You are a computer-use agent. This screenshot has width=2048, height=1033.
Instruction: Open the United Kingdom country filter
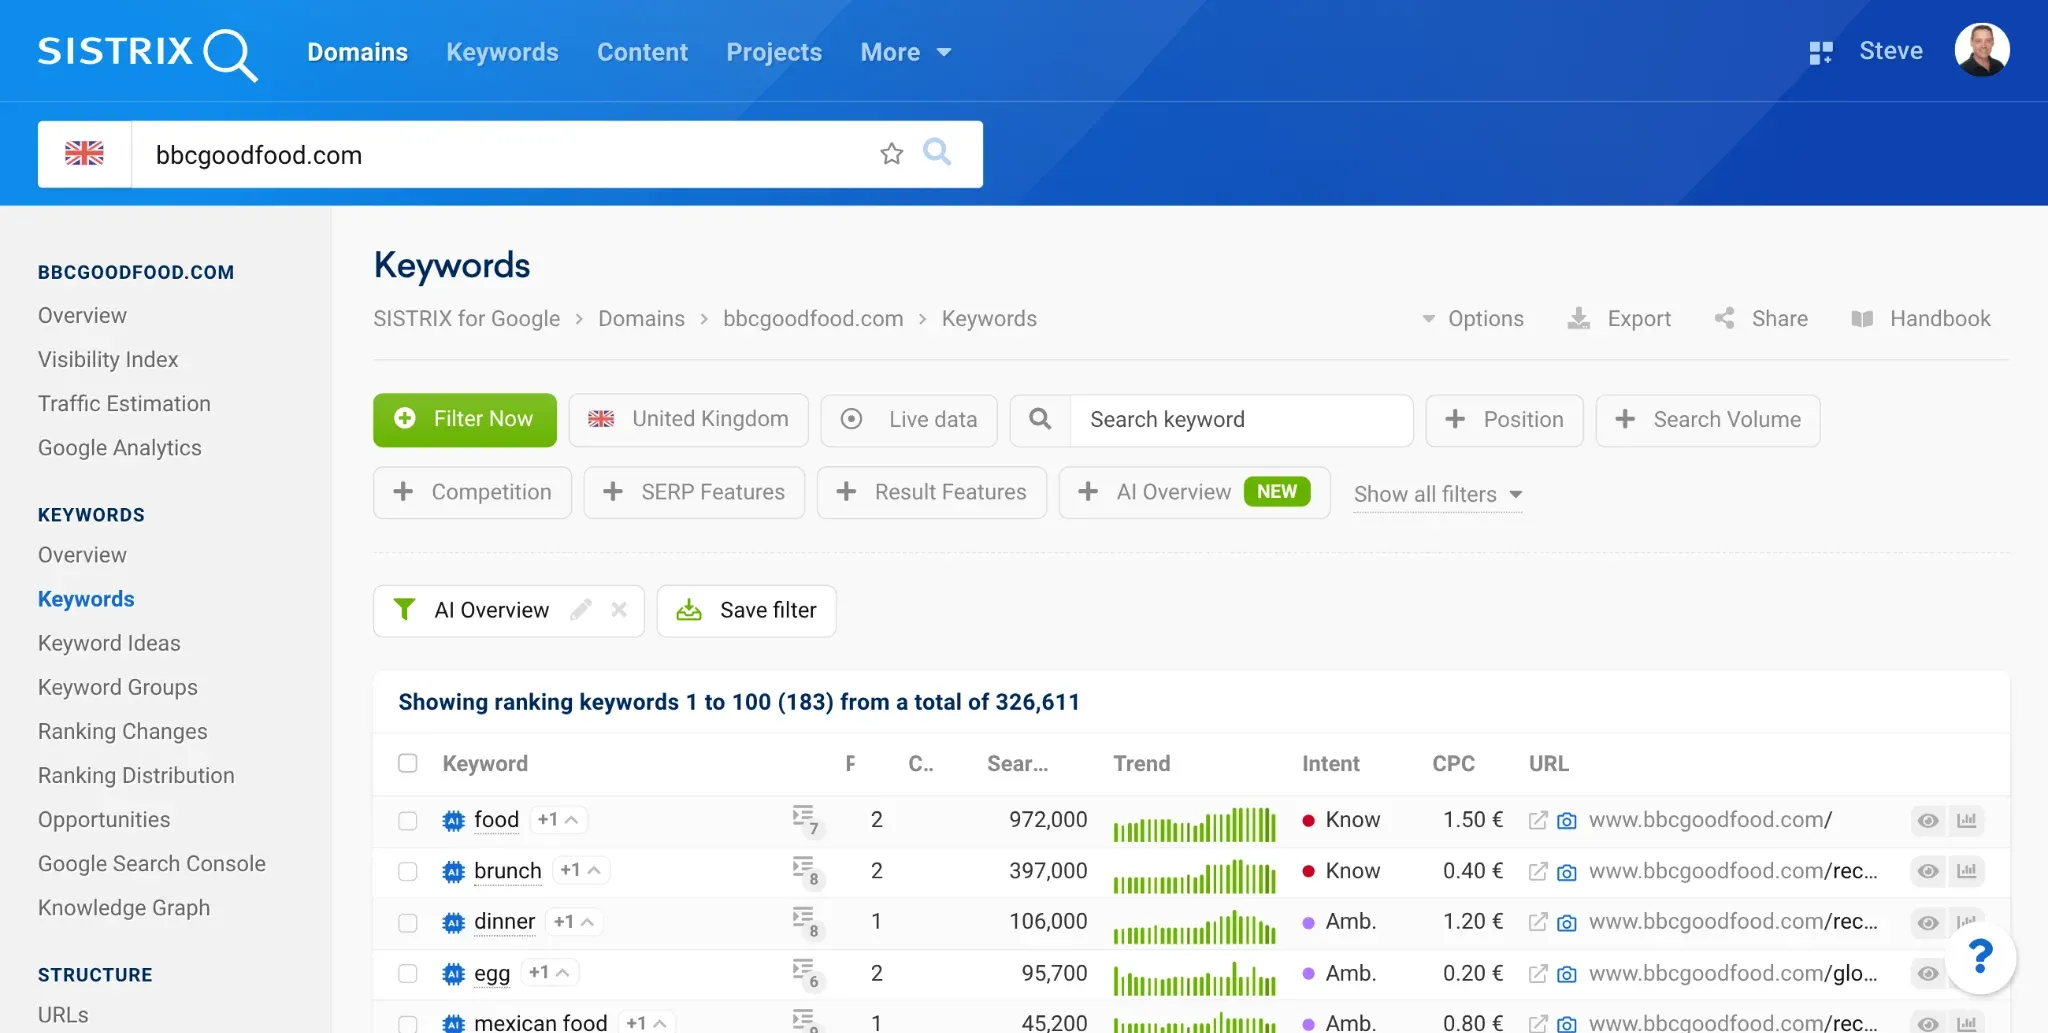pyautogui.click(x=689, y=420)
